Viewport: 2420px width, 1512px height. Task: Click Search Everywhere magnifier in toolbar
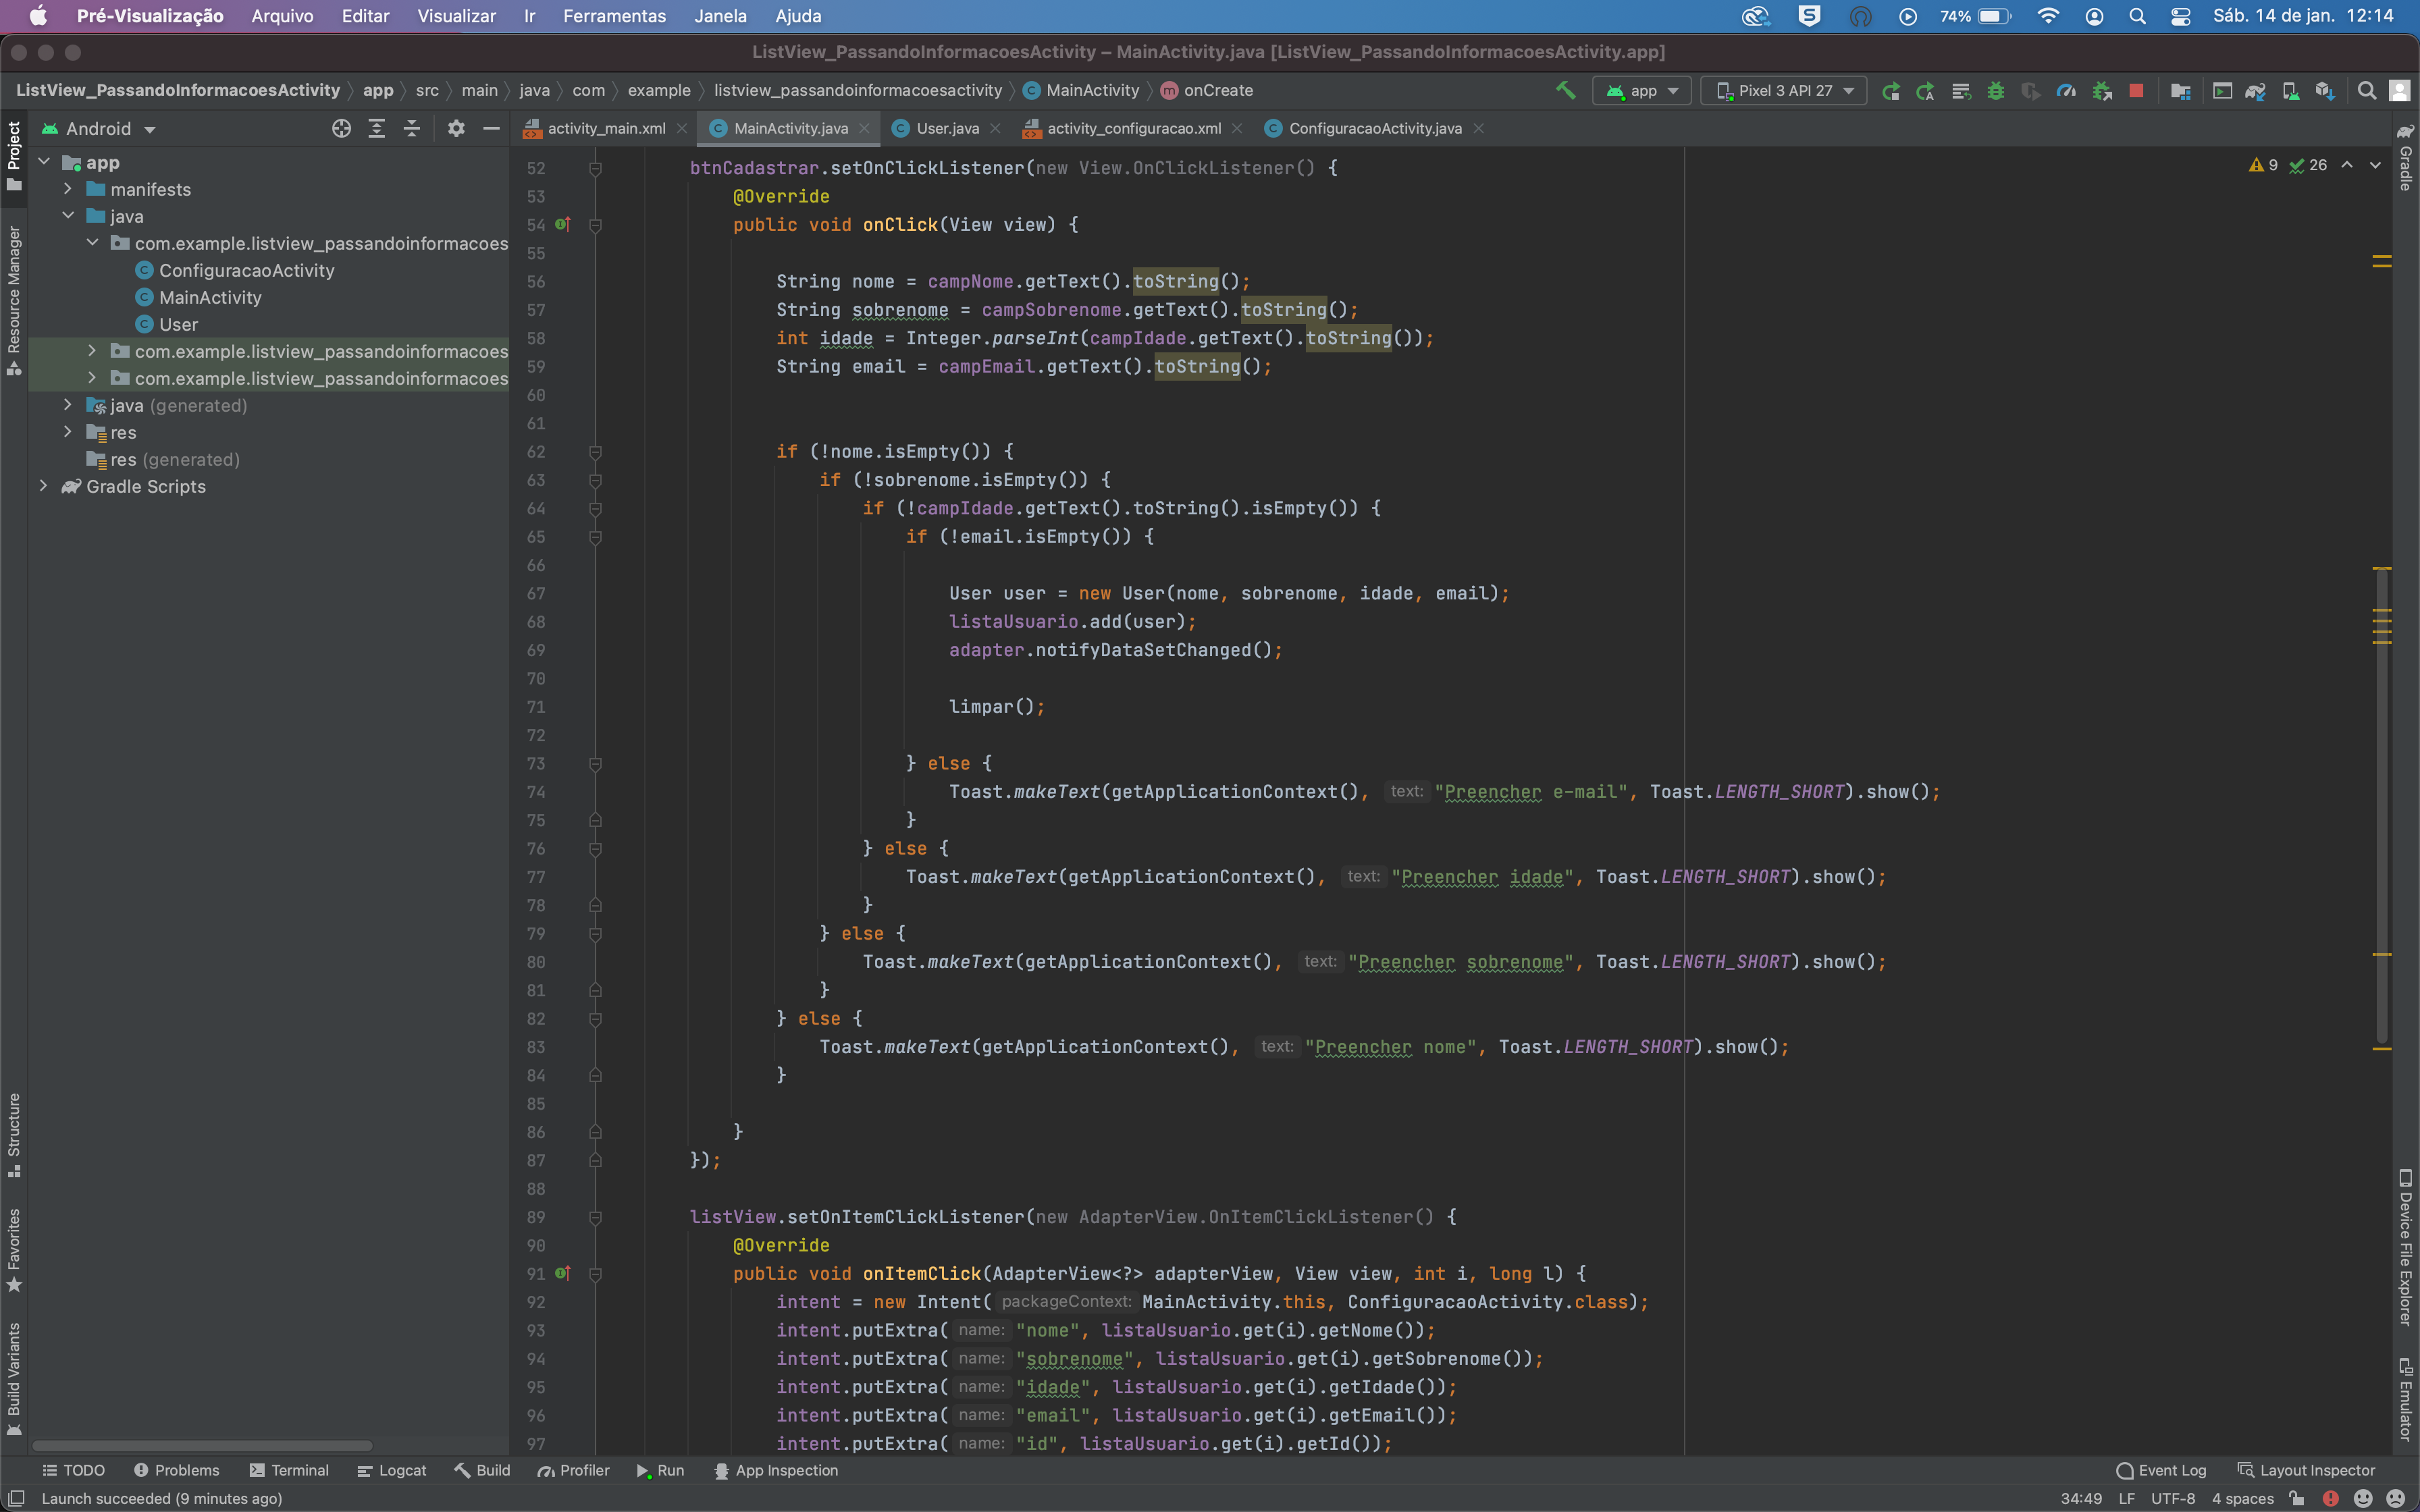[2366, 91]
